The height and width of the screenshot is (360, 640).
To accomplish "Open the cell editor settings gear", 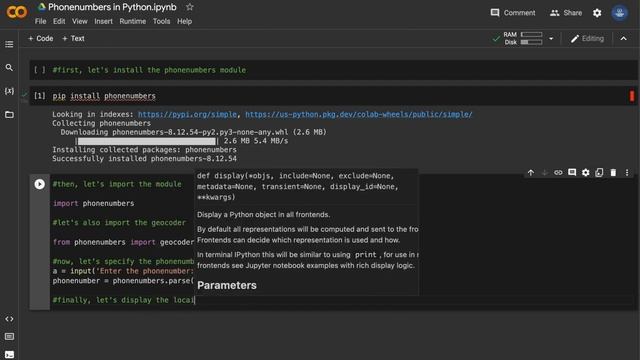I will click(586, 173).
